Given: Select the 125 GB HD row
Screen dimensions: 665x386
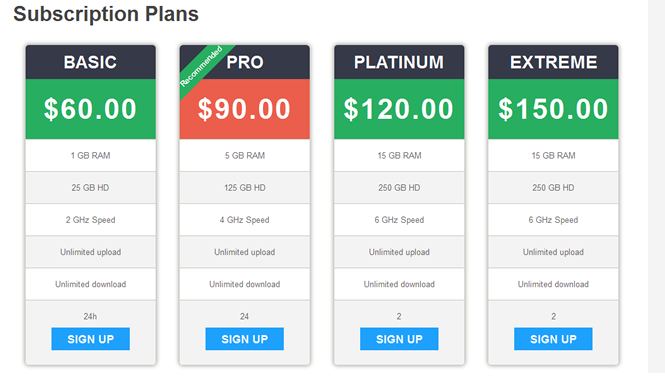Looking at the screenshot, I should click(x=245, y=187).
